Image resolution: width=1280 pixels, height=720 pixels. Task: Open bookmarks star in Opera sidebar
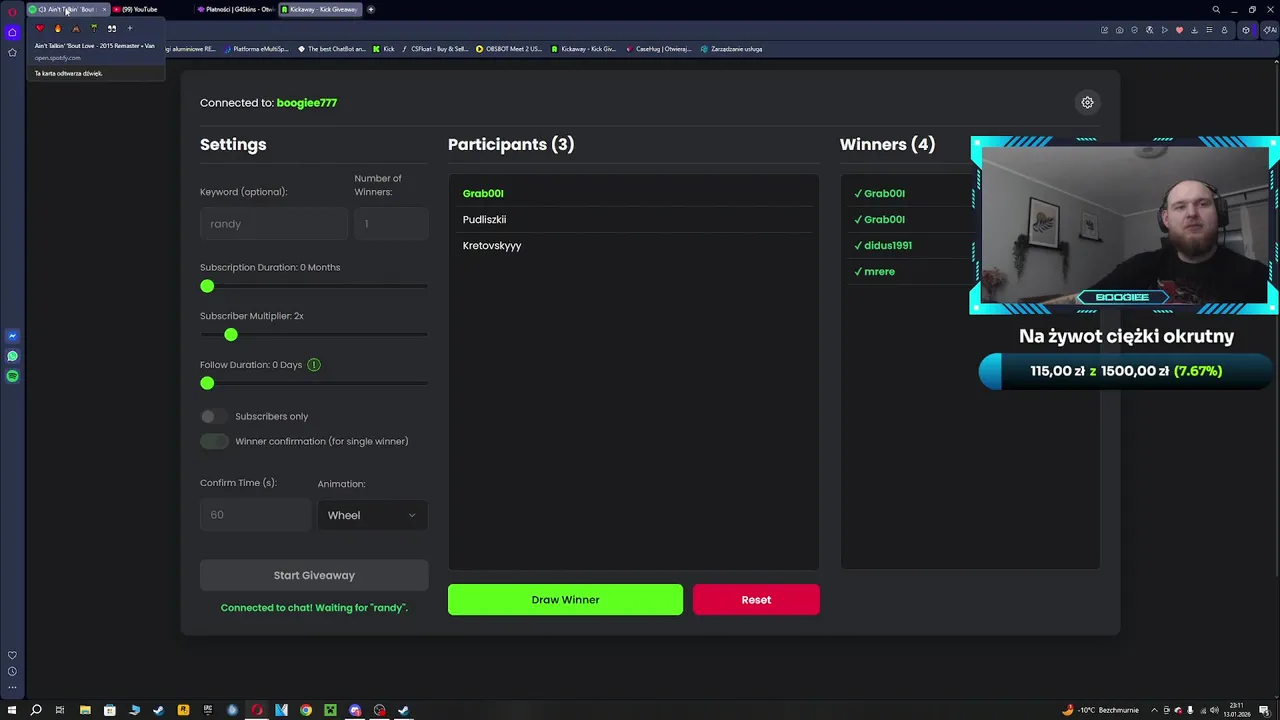pos(12,52)
